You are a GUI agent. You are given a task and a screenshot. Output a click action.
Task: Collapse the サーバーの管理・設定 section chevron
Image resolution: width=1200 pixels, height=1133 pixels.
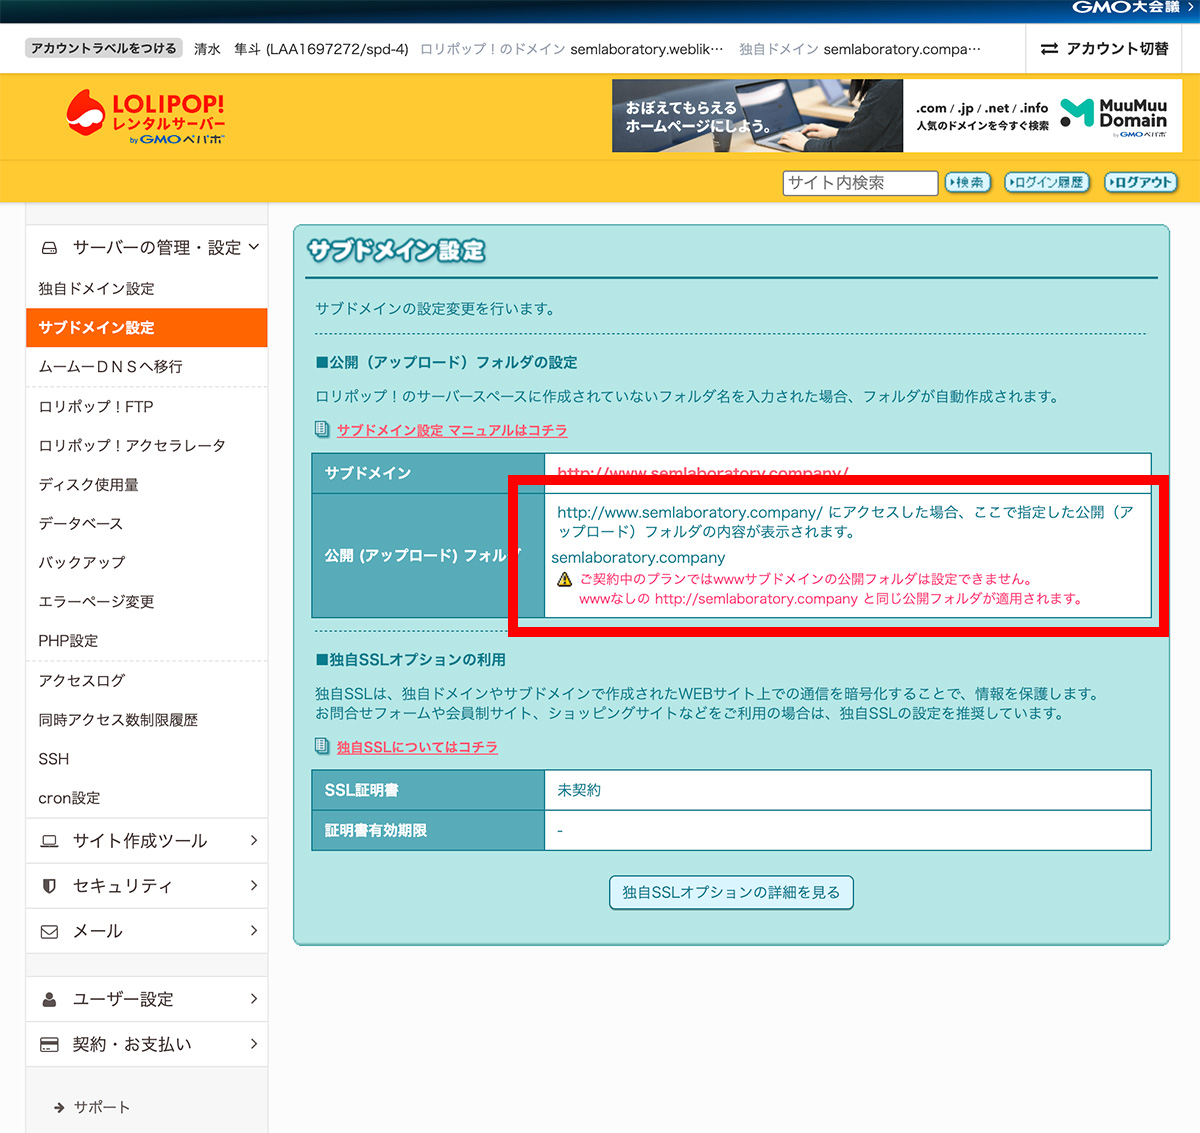pos(256,247)
